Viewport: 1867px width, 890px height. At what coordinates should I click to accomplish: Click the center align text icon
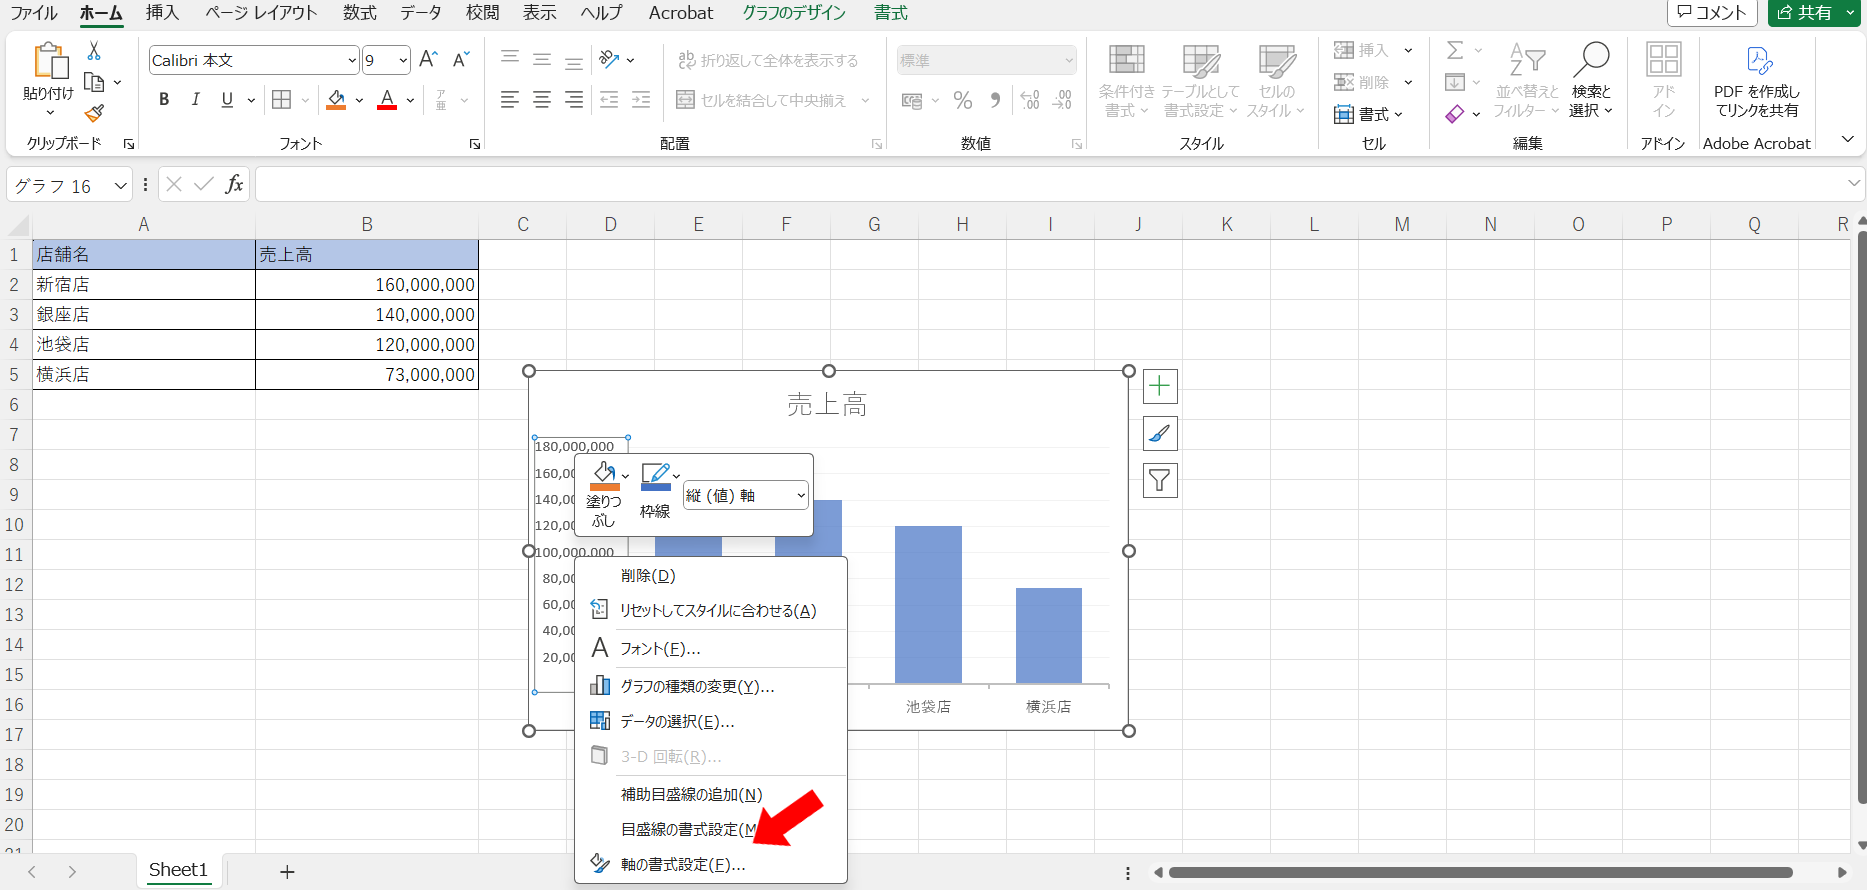542,100
